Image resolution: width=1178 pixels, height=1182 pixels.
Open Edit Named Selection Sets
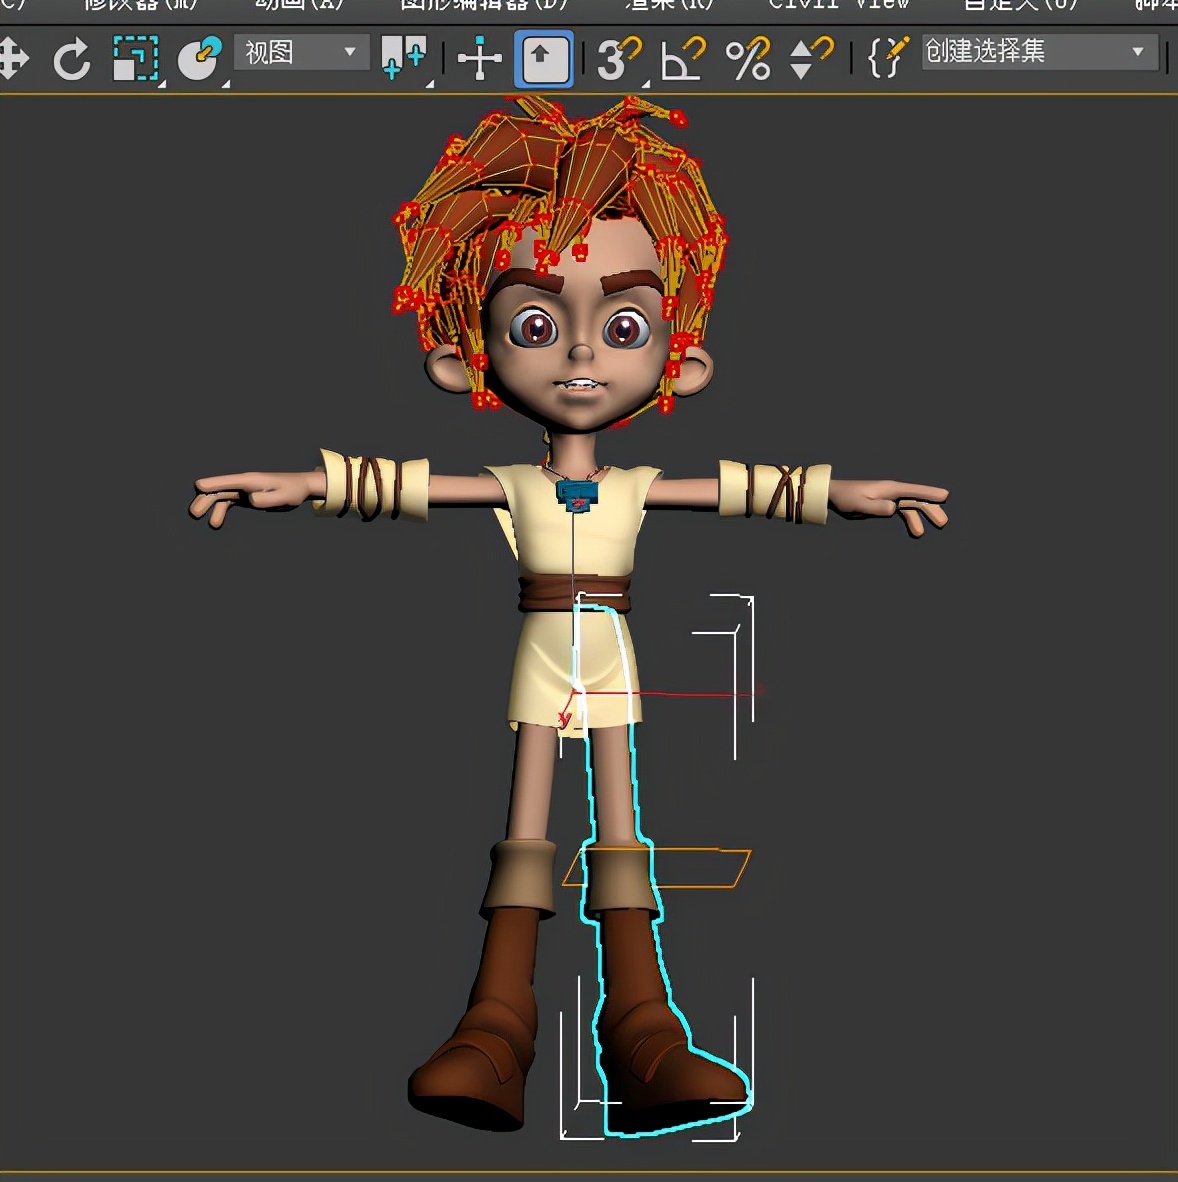click(x=887, y=58)
